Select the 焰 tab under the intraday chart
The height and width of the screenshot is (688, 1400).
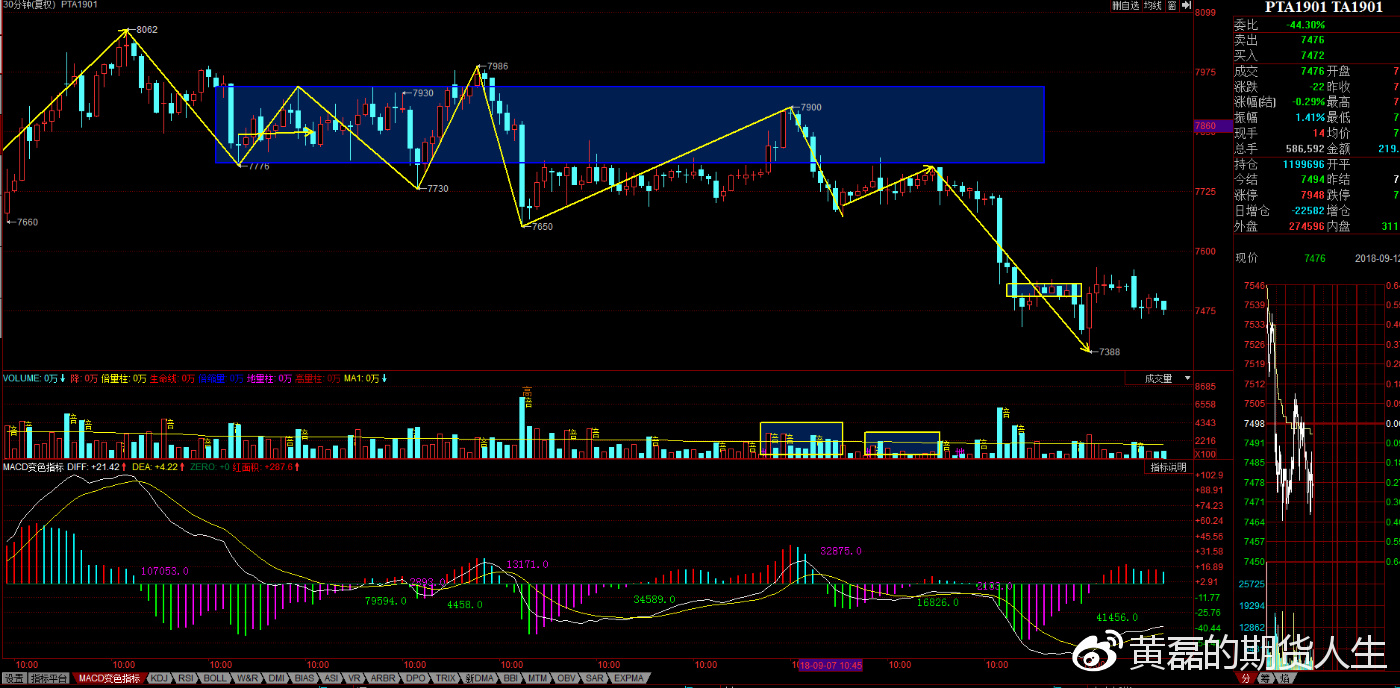coord(1284,678)
